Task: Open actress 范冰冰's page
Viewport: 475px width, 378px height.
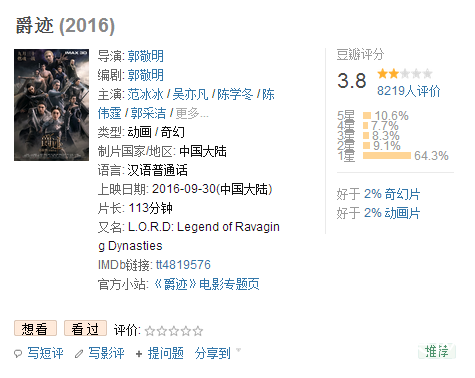Action: (x=145, y=94)
